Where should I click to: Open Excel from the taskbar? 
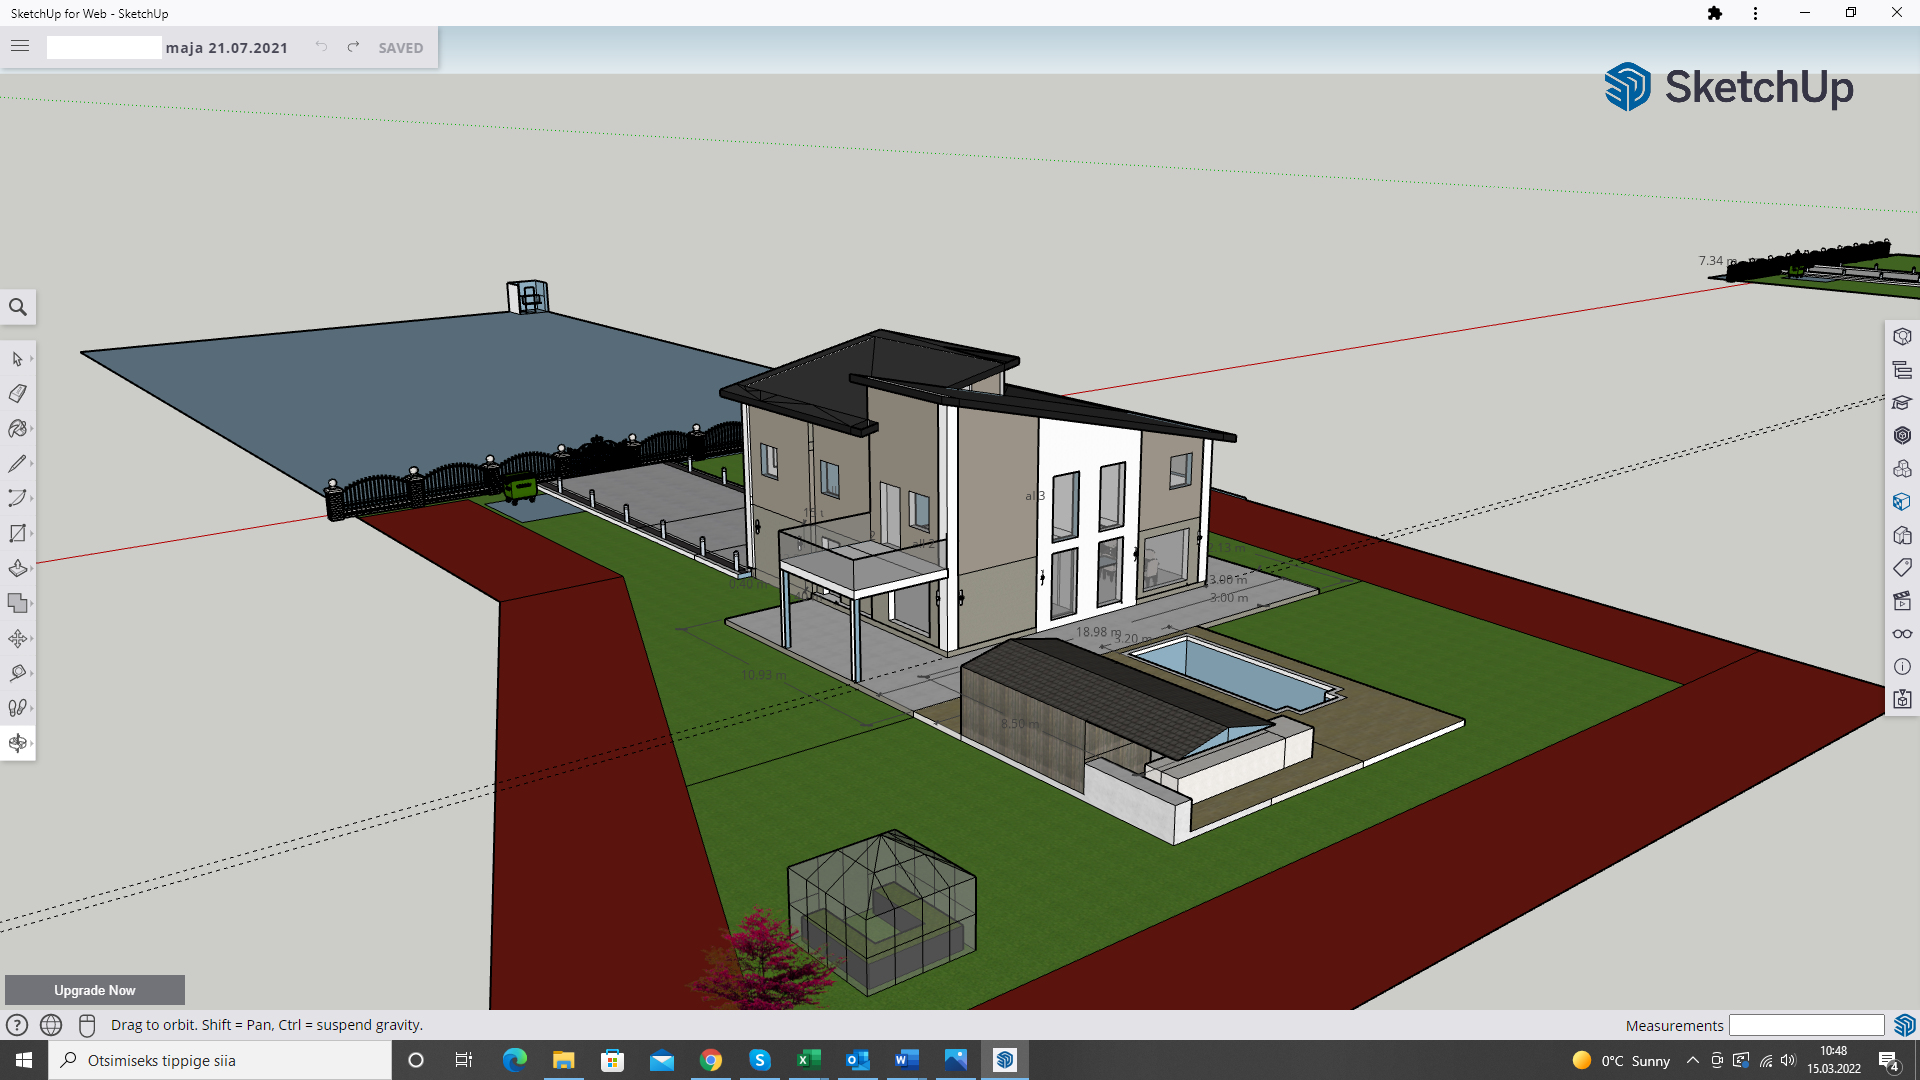pos(809,1060)
